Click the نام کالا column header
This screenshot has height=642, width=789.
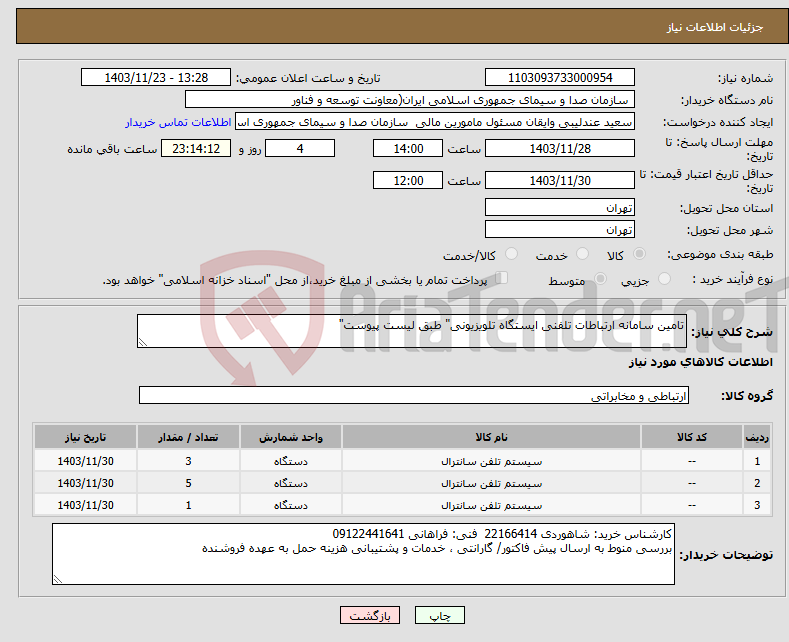tap(491, 437)
